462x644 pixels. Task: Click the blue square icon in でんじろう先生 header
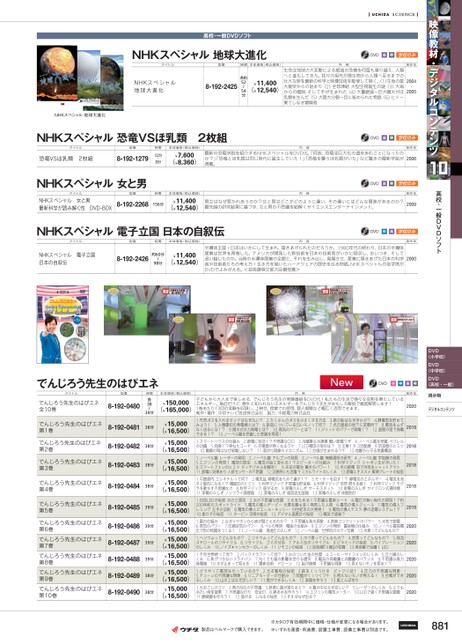pyautogui.click(x=400, y=383)
